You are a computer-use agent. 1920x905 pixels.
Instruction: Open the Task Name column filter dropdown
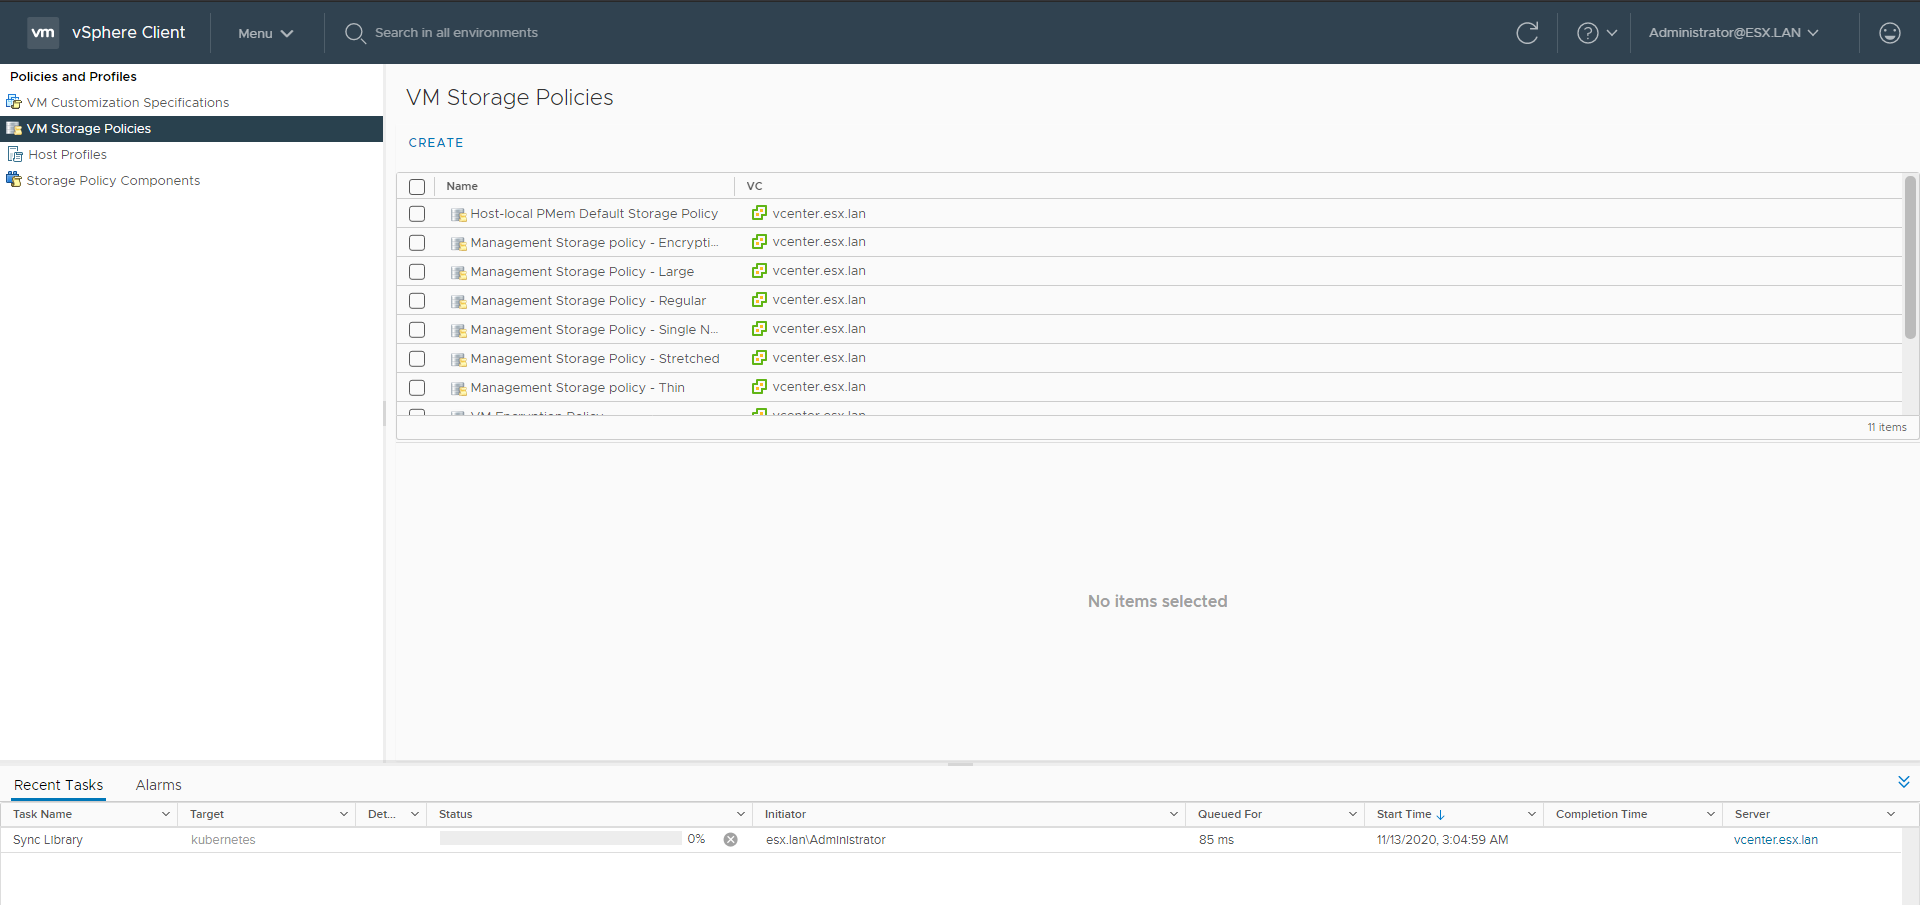(166, 814)
